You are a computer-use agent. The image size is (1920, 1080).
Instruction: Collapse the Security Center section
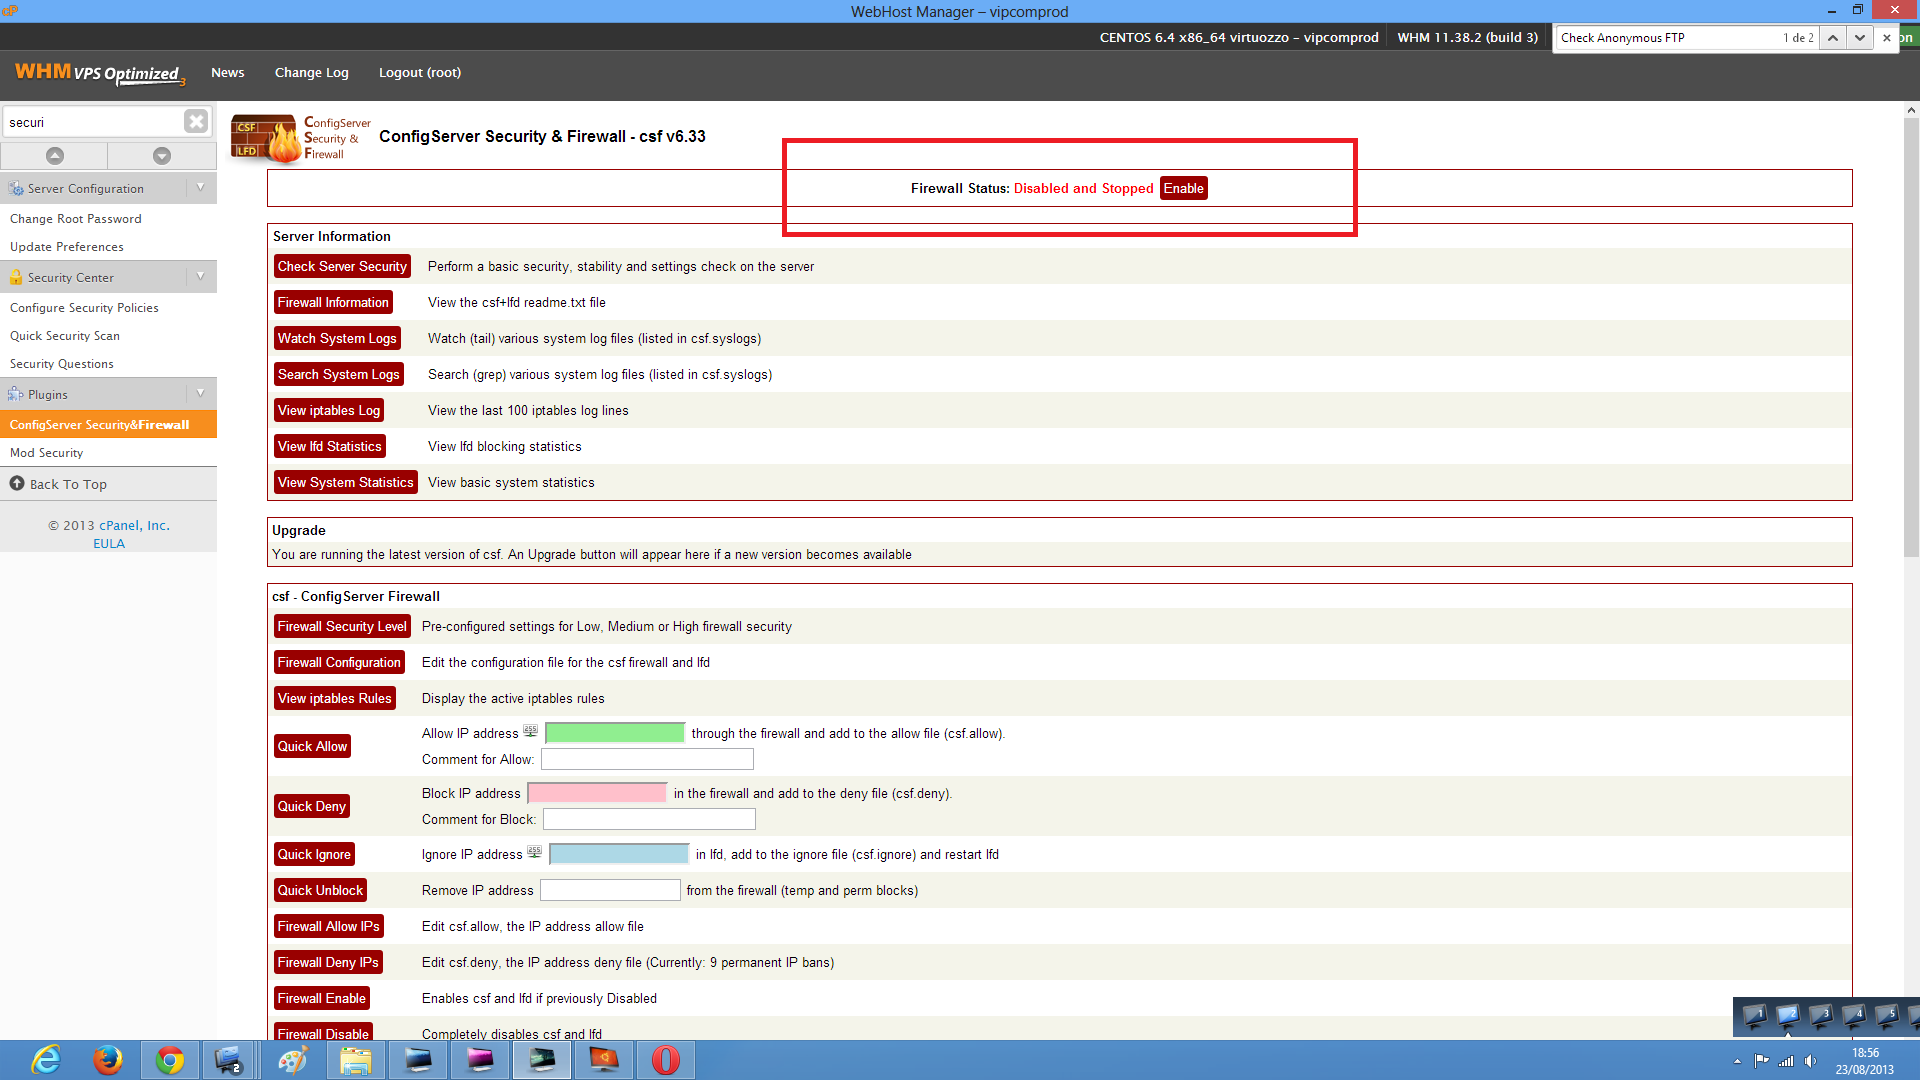coord(201,276)
